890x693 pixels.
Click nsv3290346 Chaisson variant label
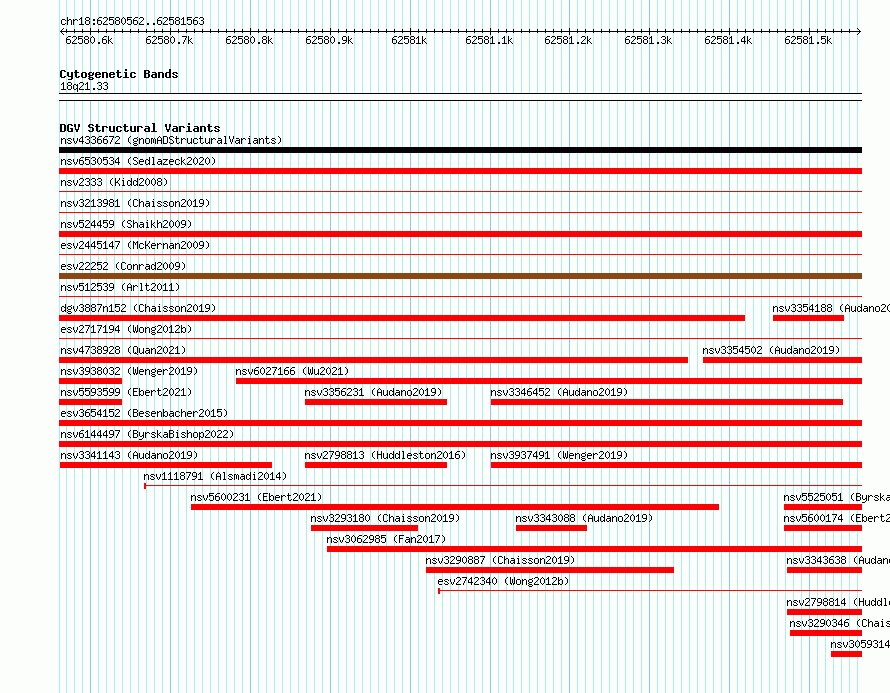839,623
